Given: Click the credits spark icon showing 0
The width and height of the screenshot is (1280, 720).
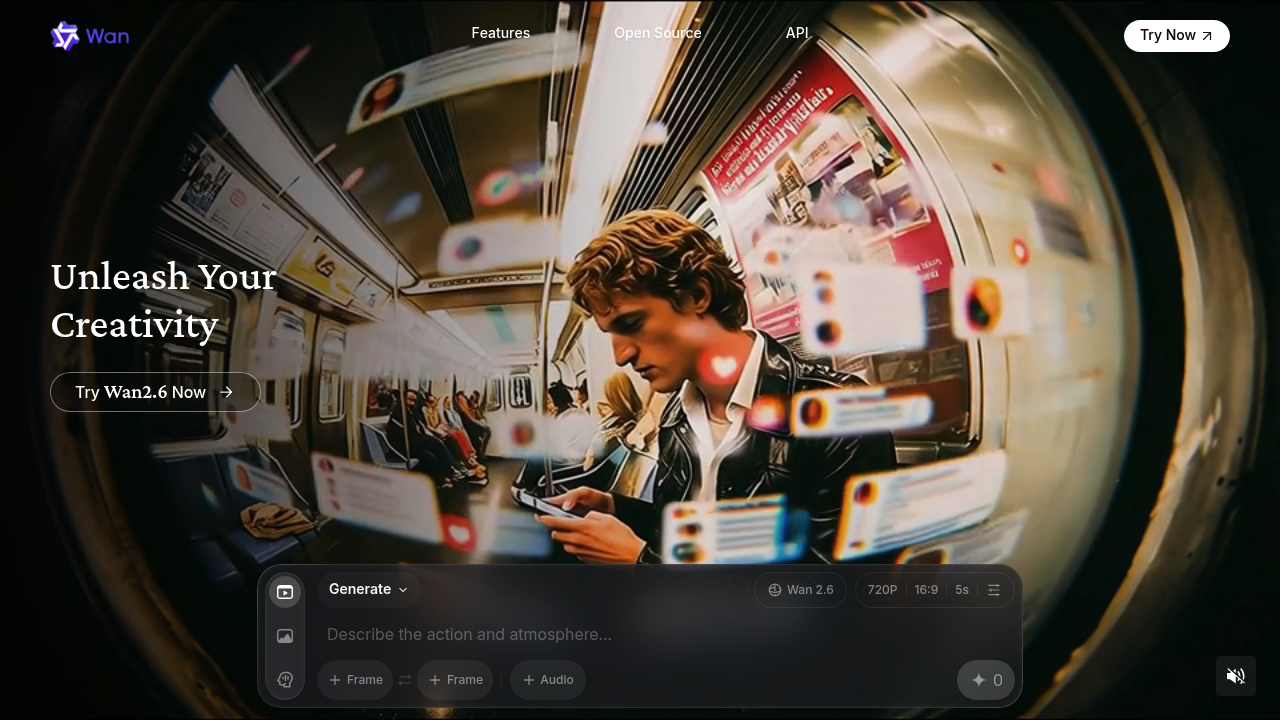Looking at the screenshot, I should click(986, 680).
